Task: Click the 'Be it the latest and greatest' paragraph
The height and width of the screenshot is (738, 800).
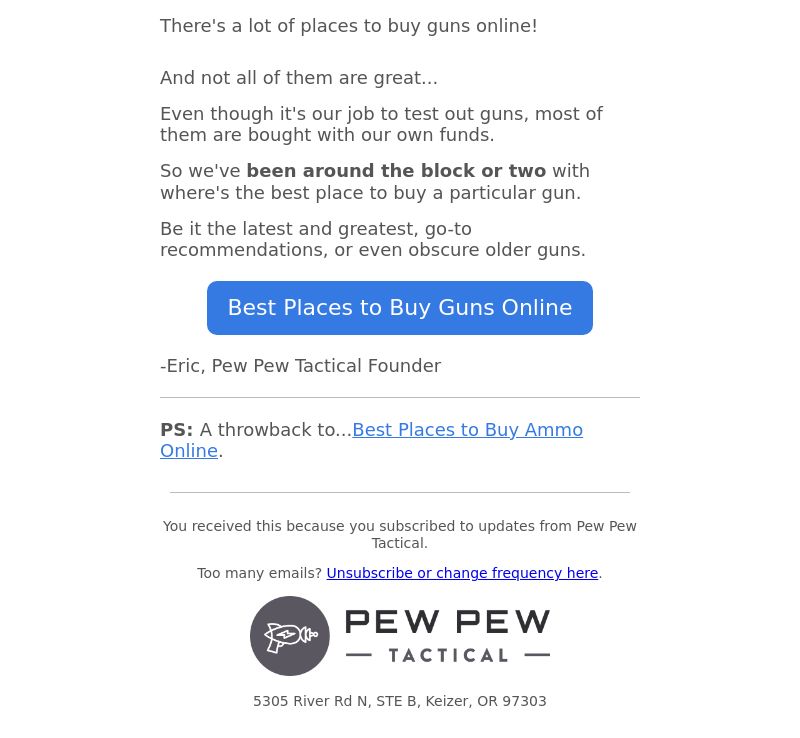Action: tap(373, 239)
